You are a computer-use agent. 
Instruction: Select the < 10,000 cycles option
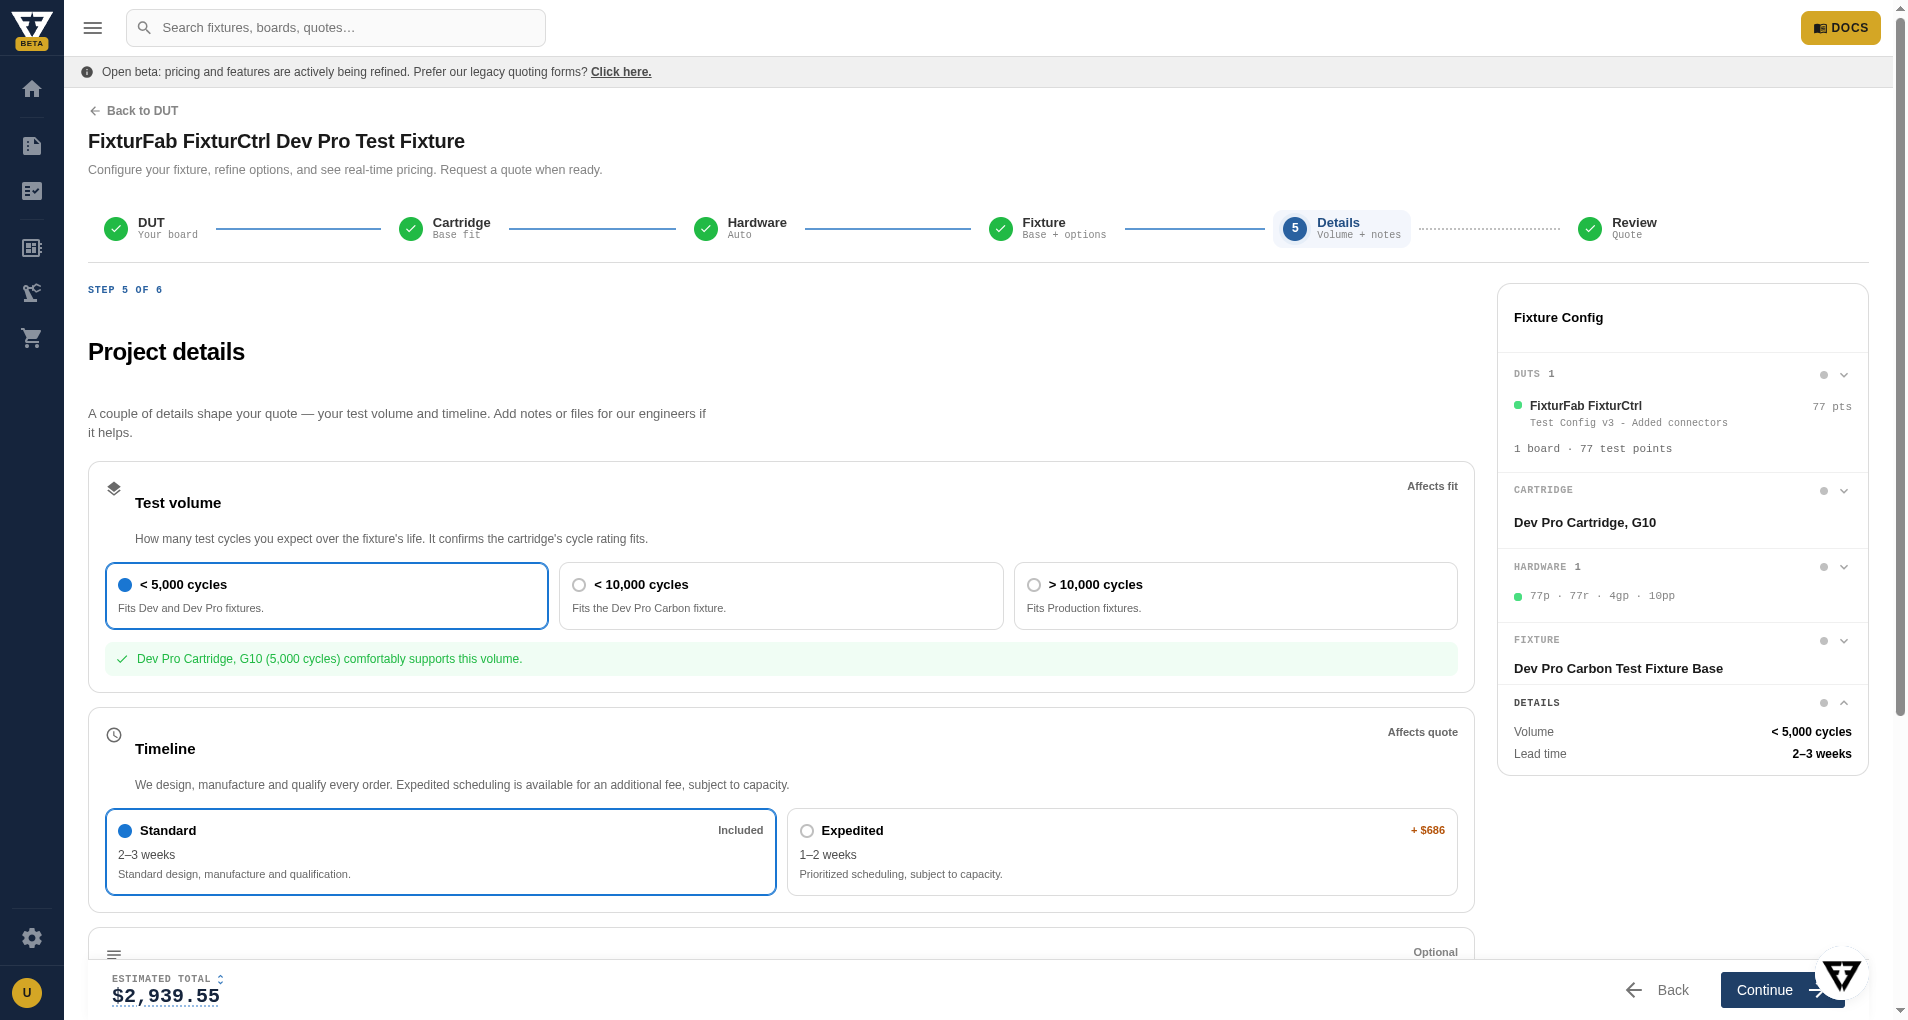(x=781, y=596)
